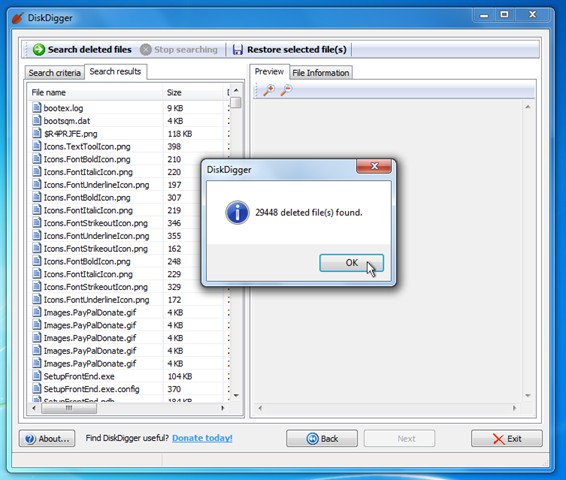
Task: Click the results list scroll left arrow
Action: pyautogui.click(x=34, y=408)
